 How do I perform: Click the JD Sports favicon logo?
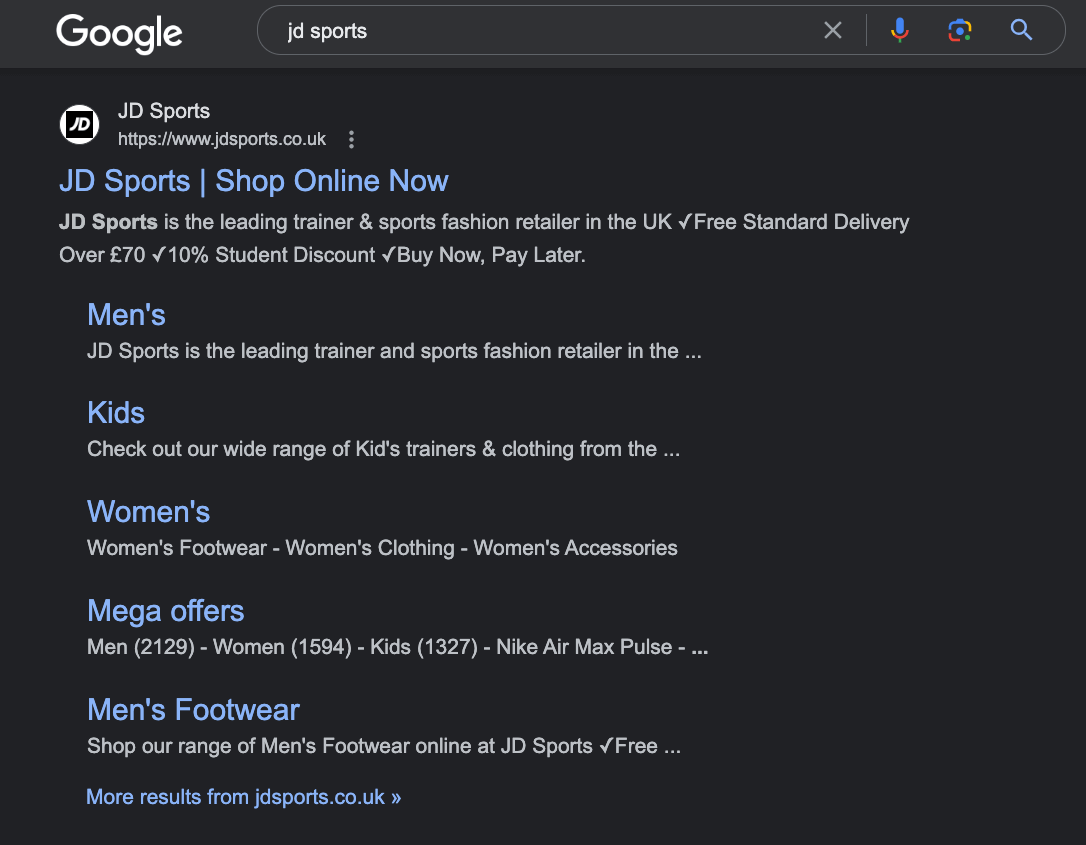[x=79, y=124]
